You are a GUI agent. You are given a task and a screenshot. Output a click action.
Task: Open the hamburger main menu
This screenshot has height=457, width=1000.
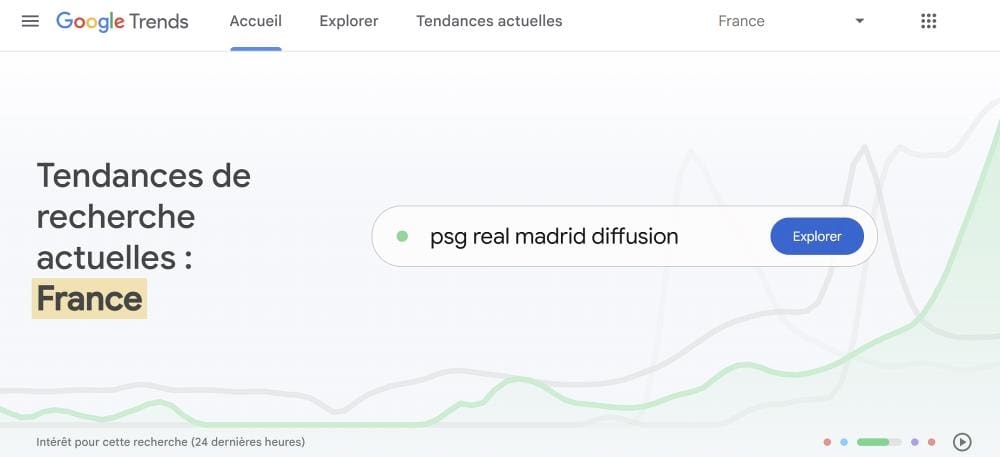(x=30, y=21)
